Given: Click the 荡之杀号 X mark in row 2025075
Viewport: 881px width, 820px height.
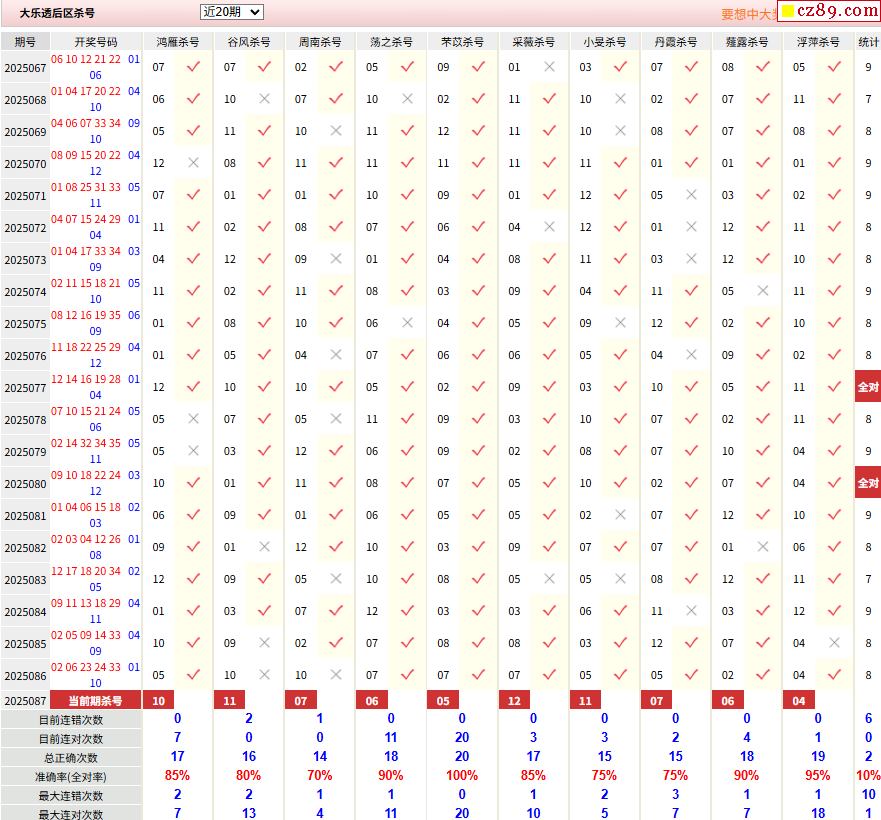Looking at the screenshot, I should pos(407,323).
